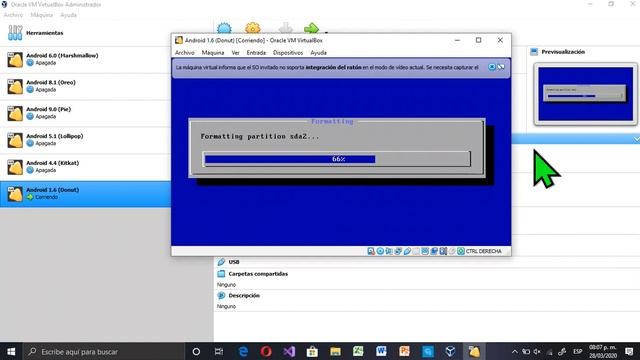
Task: Click the 'Escribe aquí para buscar' search box
Action: [x=104, y=351]
